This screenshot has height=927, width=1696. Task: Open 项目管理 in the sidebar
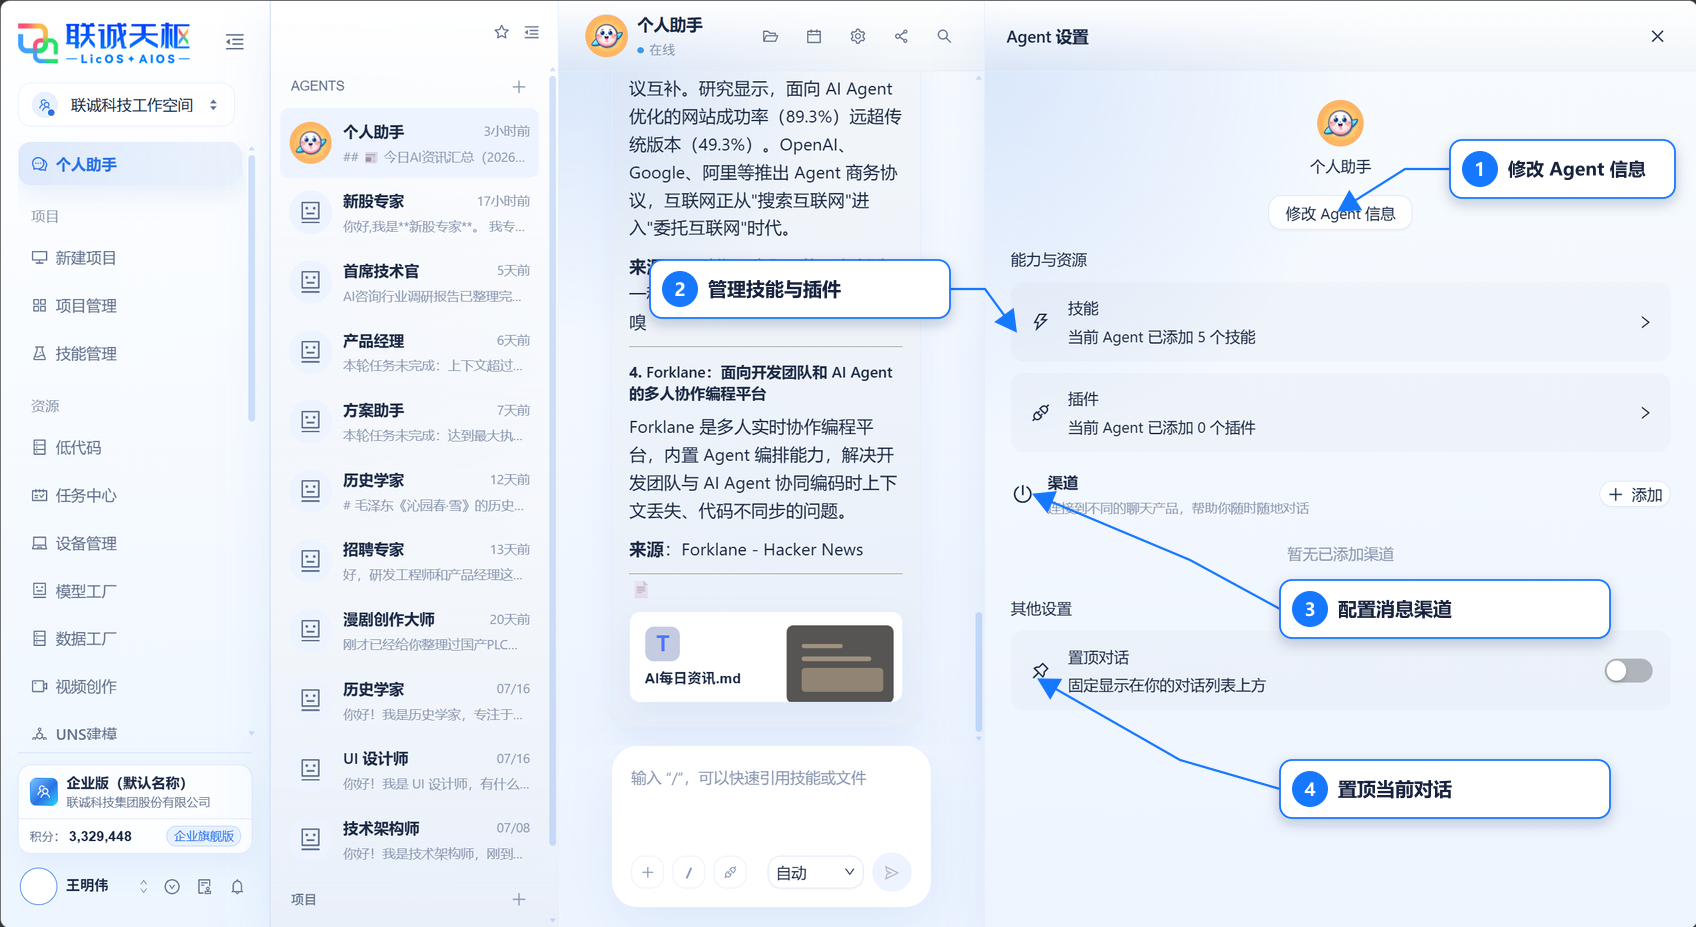click(x=130, y=306)
